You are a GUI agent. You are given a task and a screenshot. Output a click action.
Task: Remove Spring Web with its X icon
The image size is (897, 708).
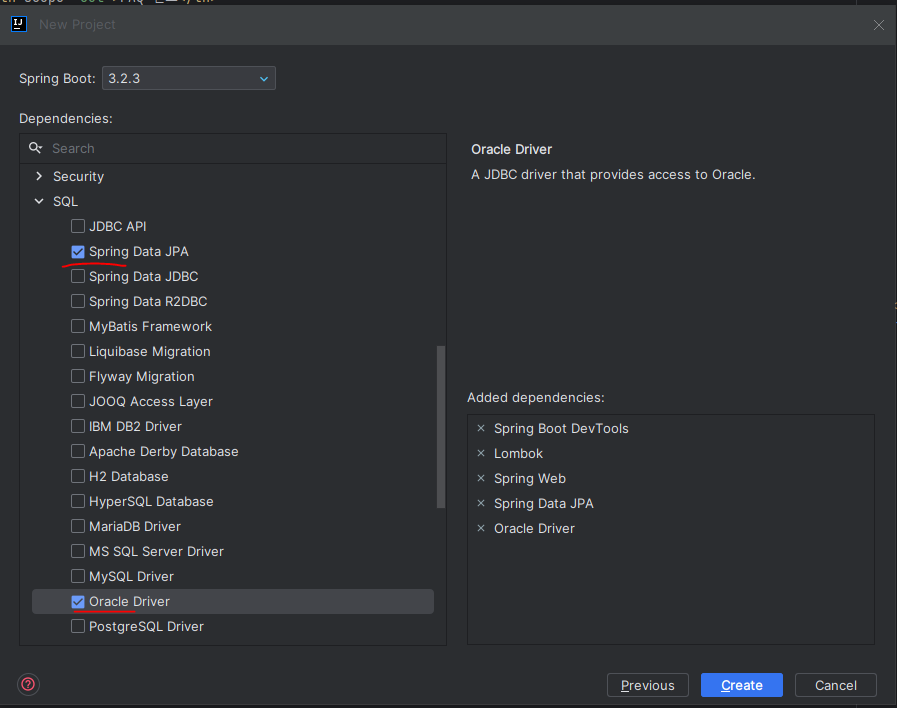coord(481,478)
